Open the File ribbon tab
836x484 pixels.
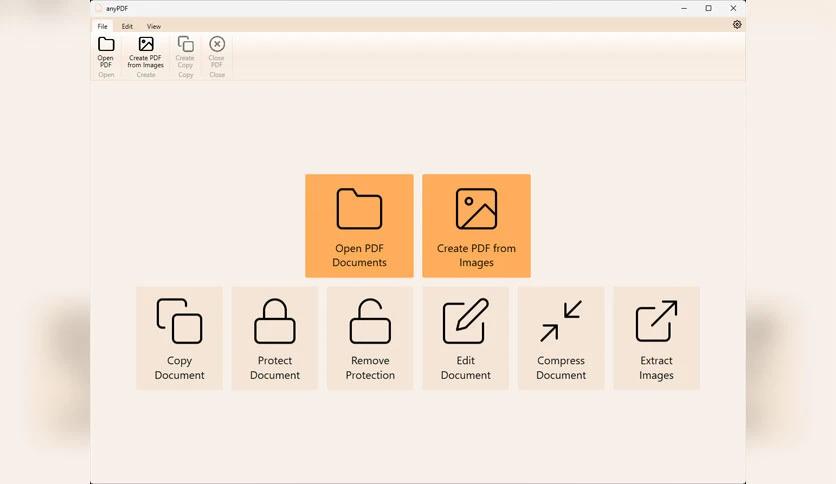[102, 26]
